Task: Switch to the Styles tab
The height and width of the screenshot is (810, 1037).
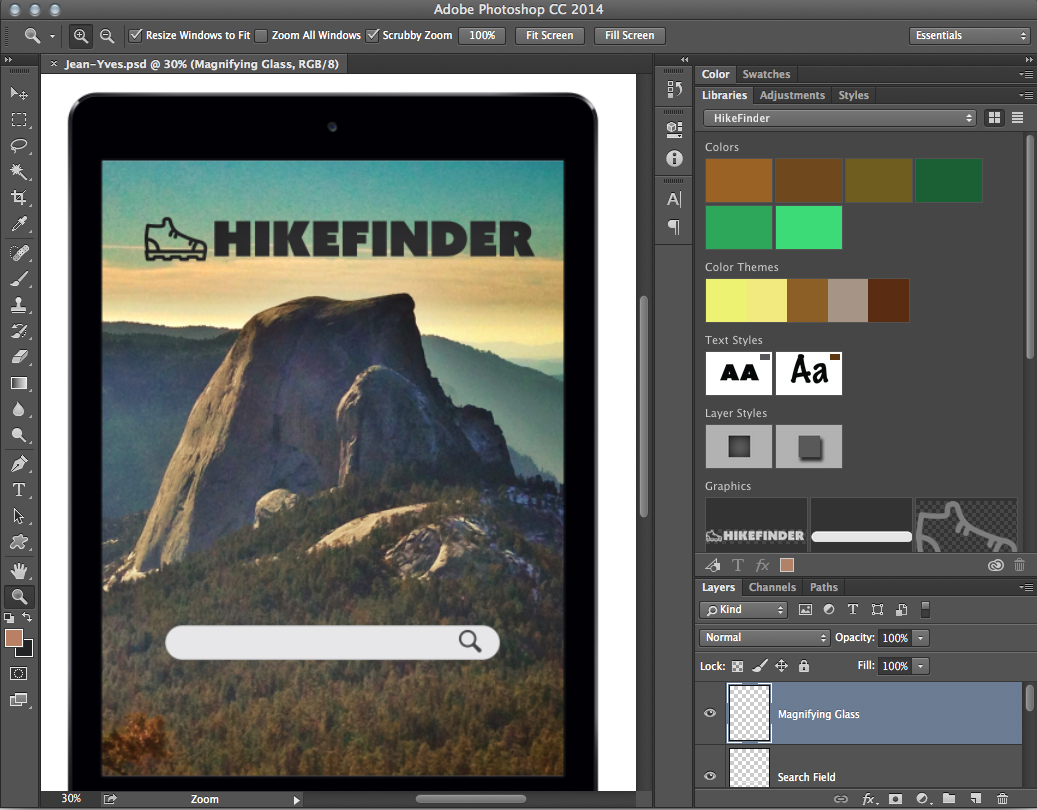Action: (x=853, y=95)
